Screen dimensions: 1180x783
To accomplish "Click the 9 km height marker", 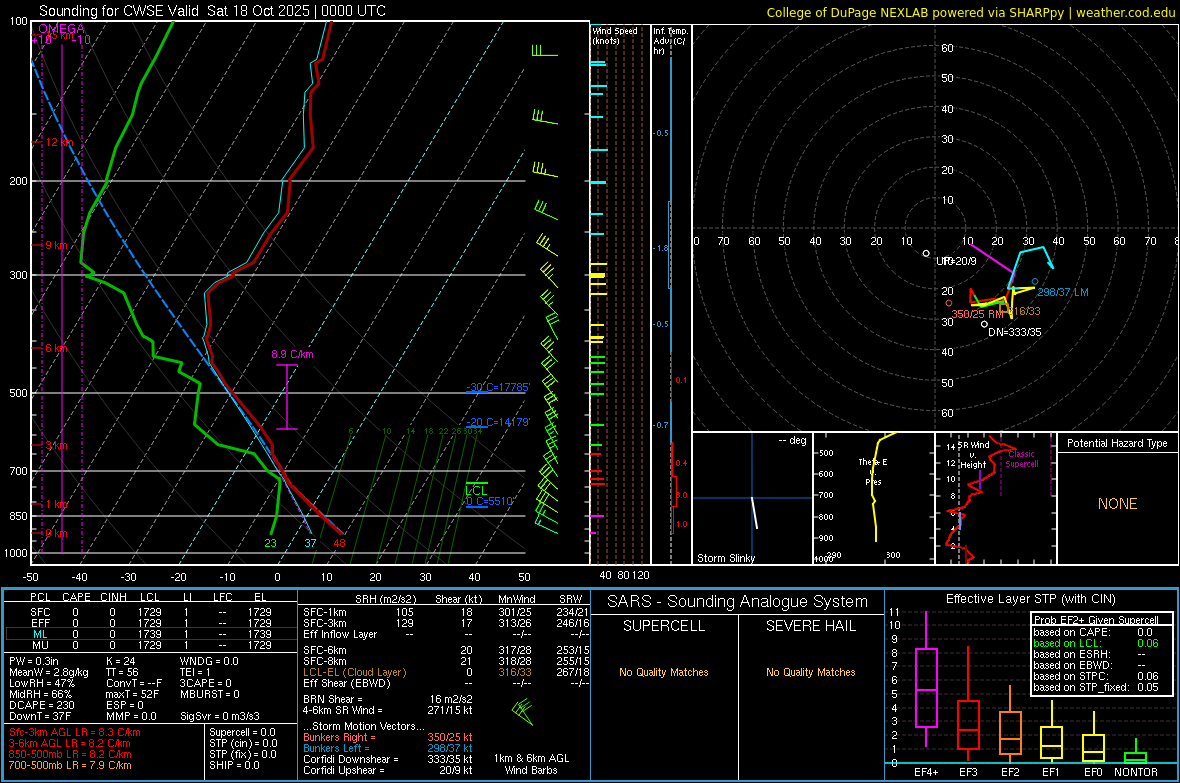I will [56, 245].
